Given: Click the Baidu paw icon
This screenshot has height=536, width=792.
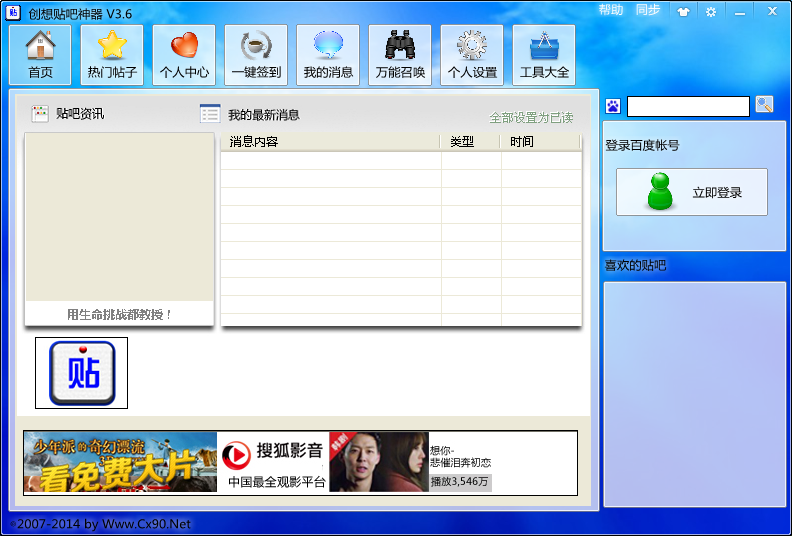Looking at the screenshot, I should (x=613, y=106).
